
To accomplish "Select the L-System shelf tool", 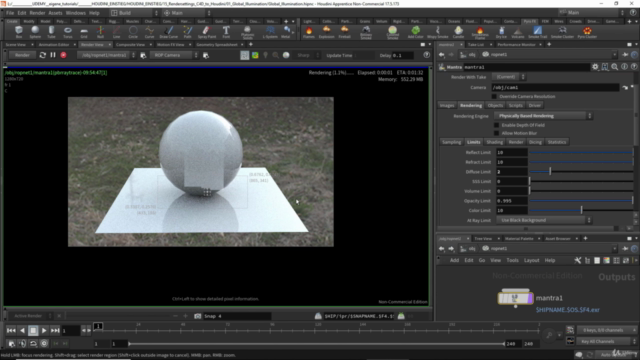I will 270,31.
